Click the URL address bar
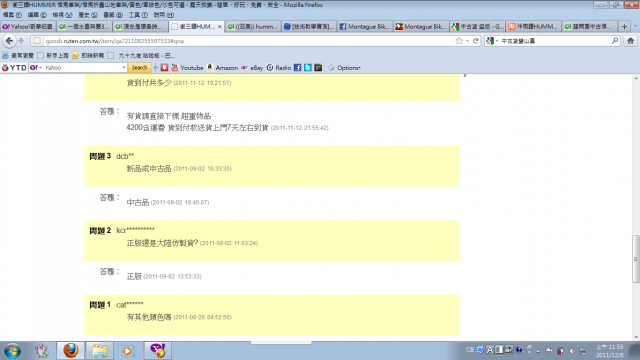 coord(249,41)
